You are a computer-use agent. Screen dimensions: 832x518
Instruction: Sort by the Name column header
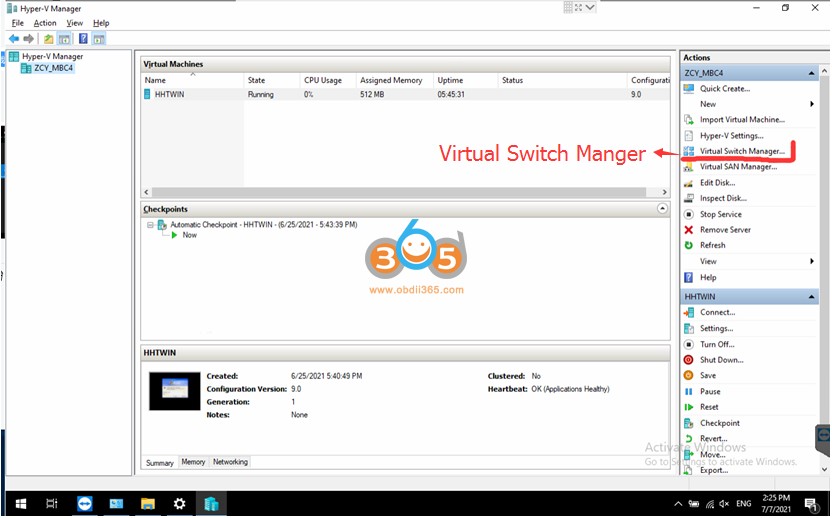(x=193, y=80)
